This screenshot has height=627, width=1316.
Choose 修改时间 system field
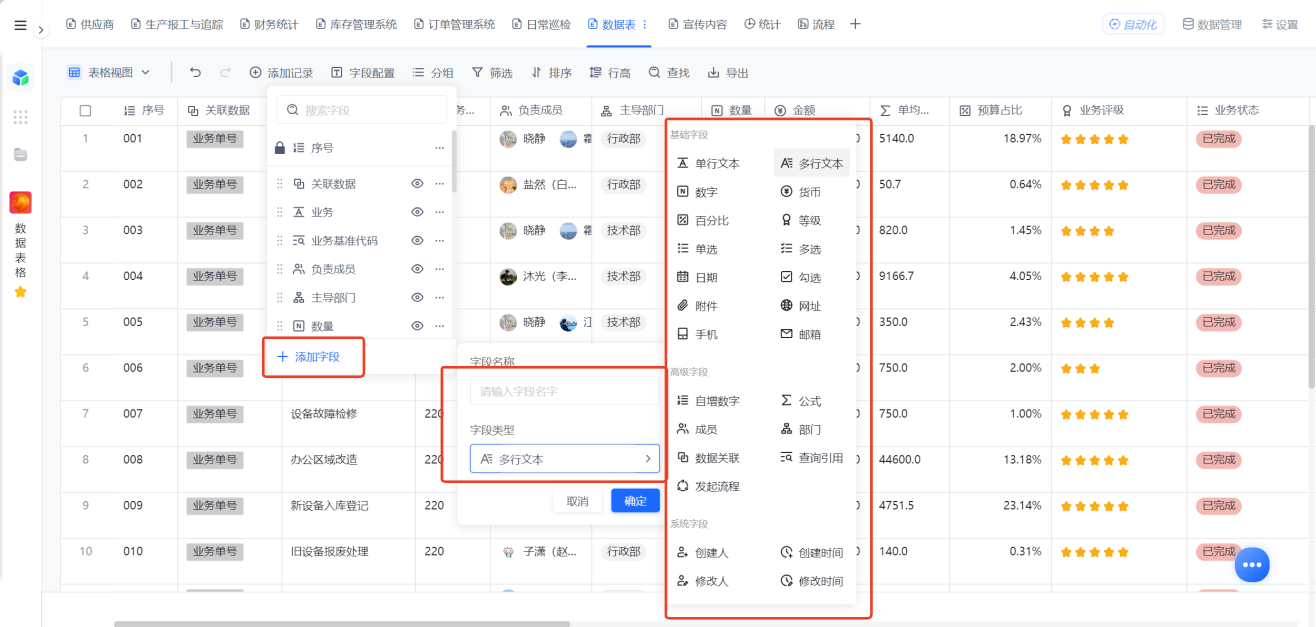tap(812, 581)
